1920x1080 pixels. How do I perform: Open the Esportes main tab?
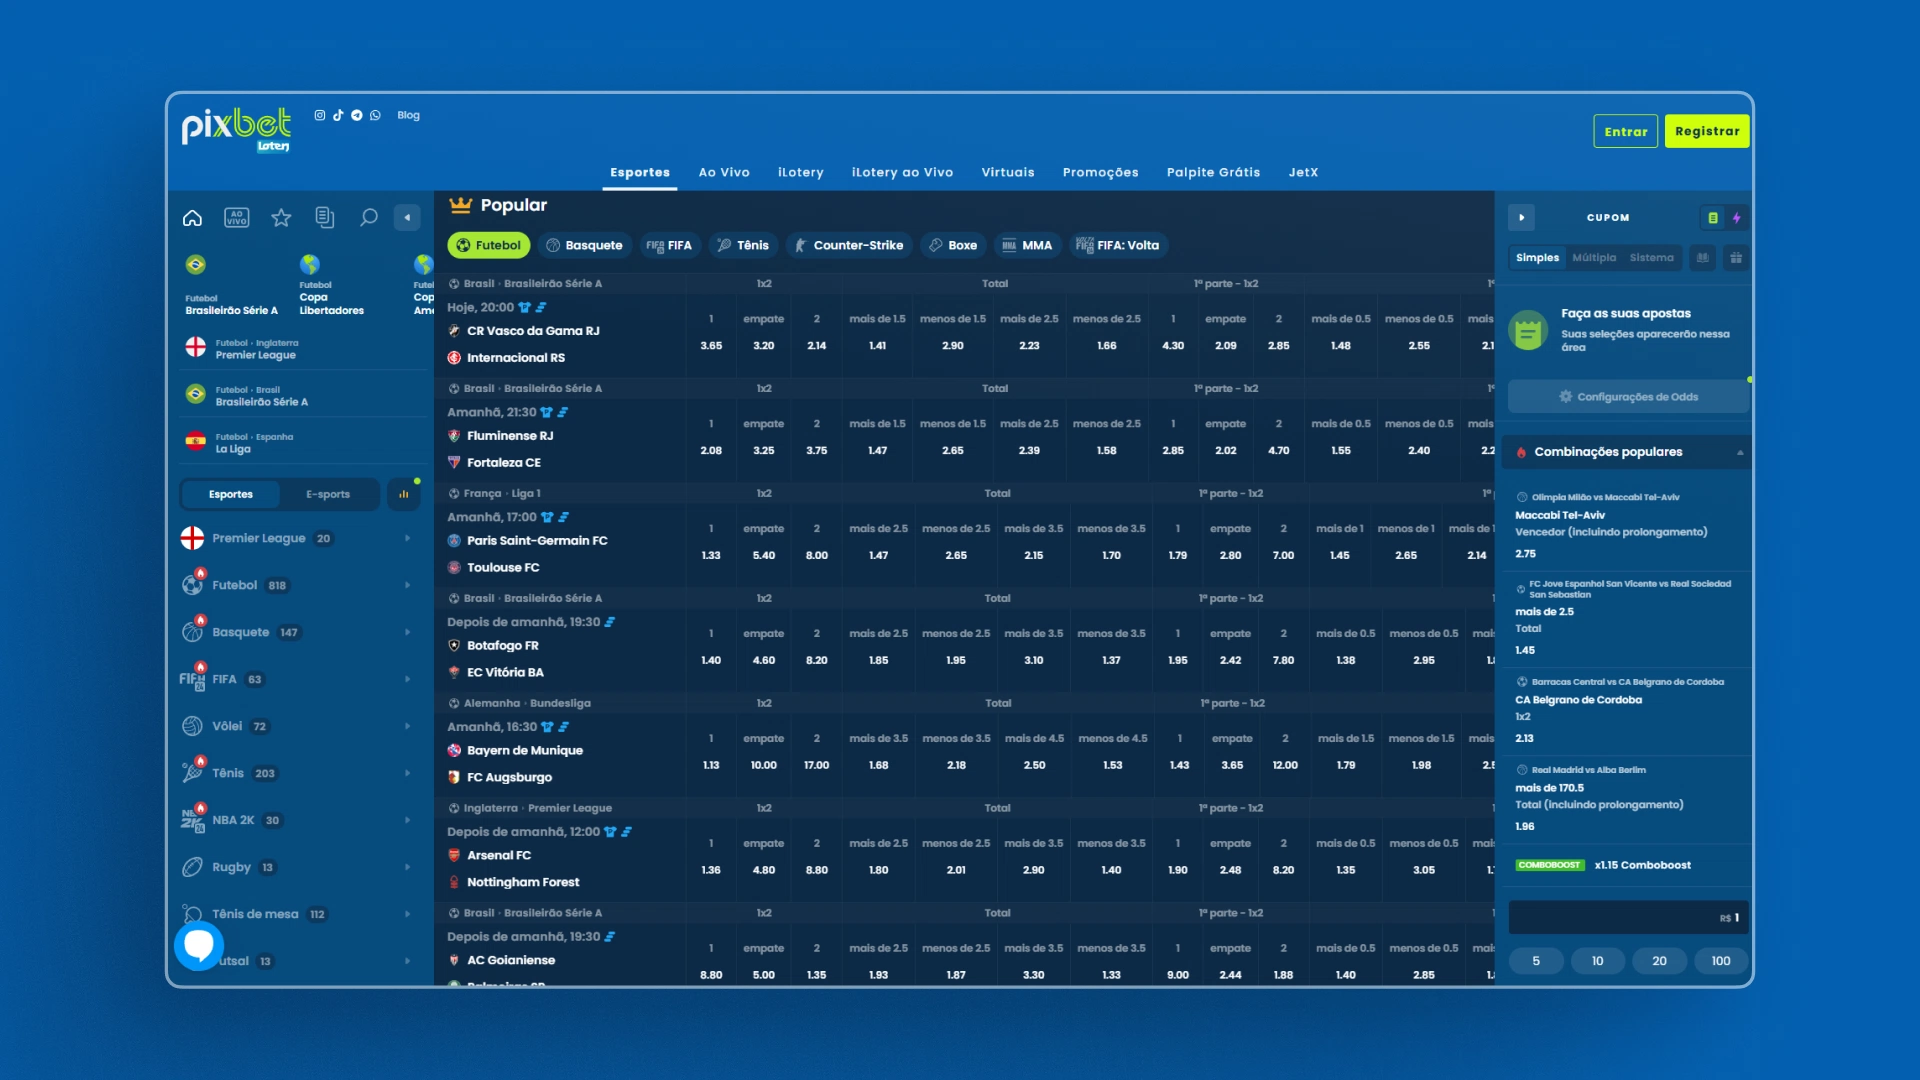click(640, 172)
